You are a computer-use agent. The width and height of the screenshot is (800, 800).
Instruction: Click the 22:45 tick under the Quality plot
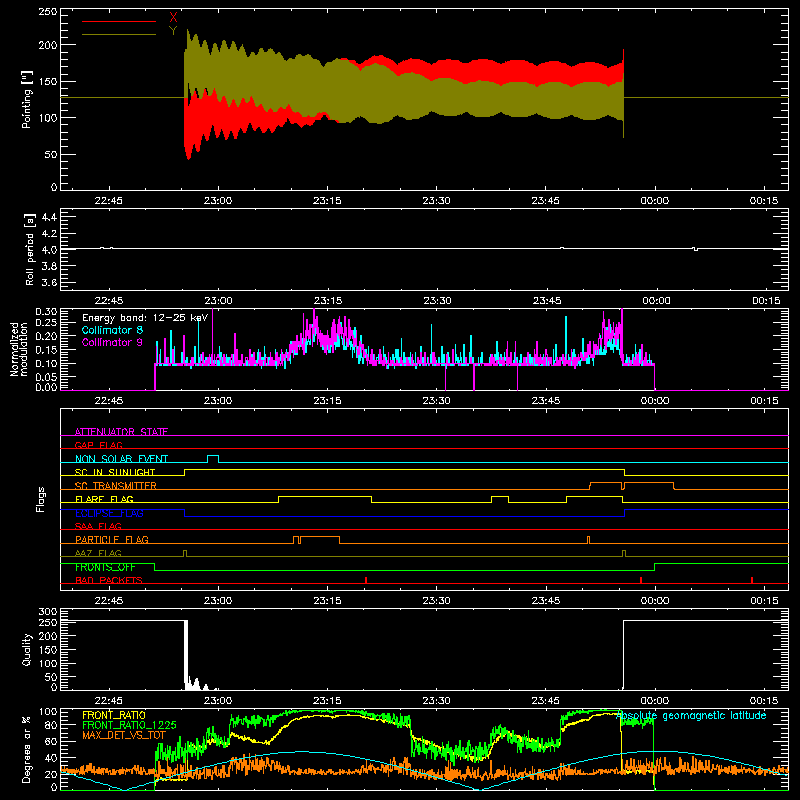coord(109,701)
